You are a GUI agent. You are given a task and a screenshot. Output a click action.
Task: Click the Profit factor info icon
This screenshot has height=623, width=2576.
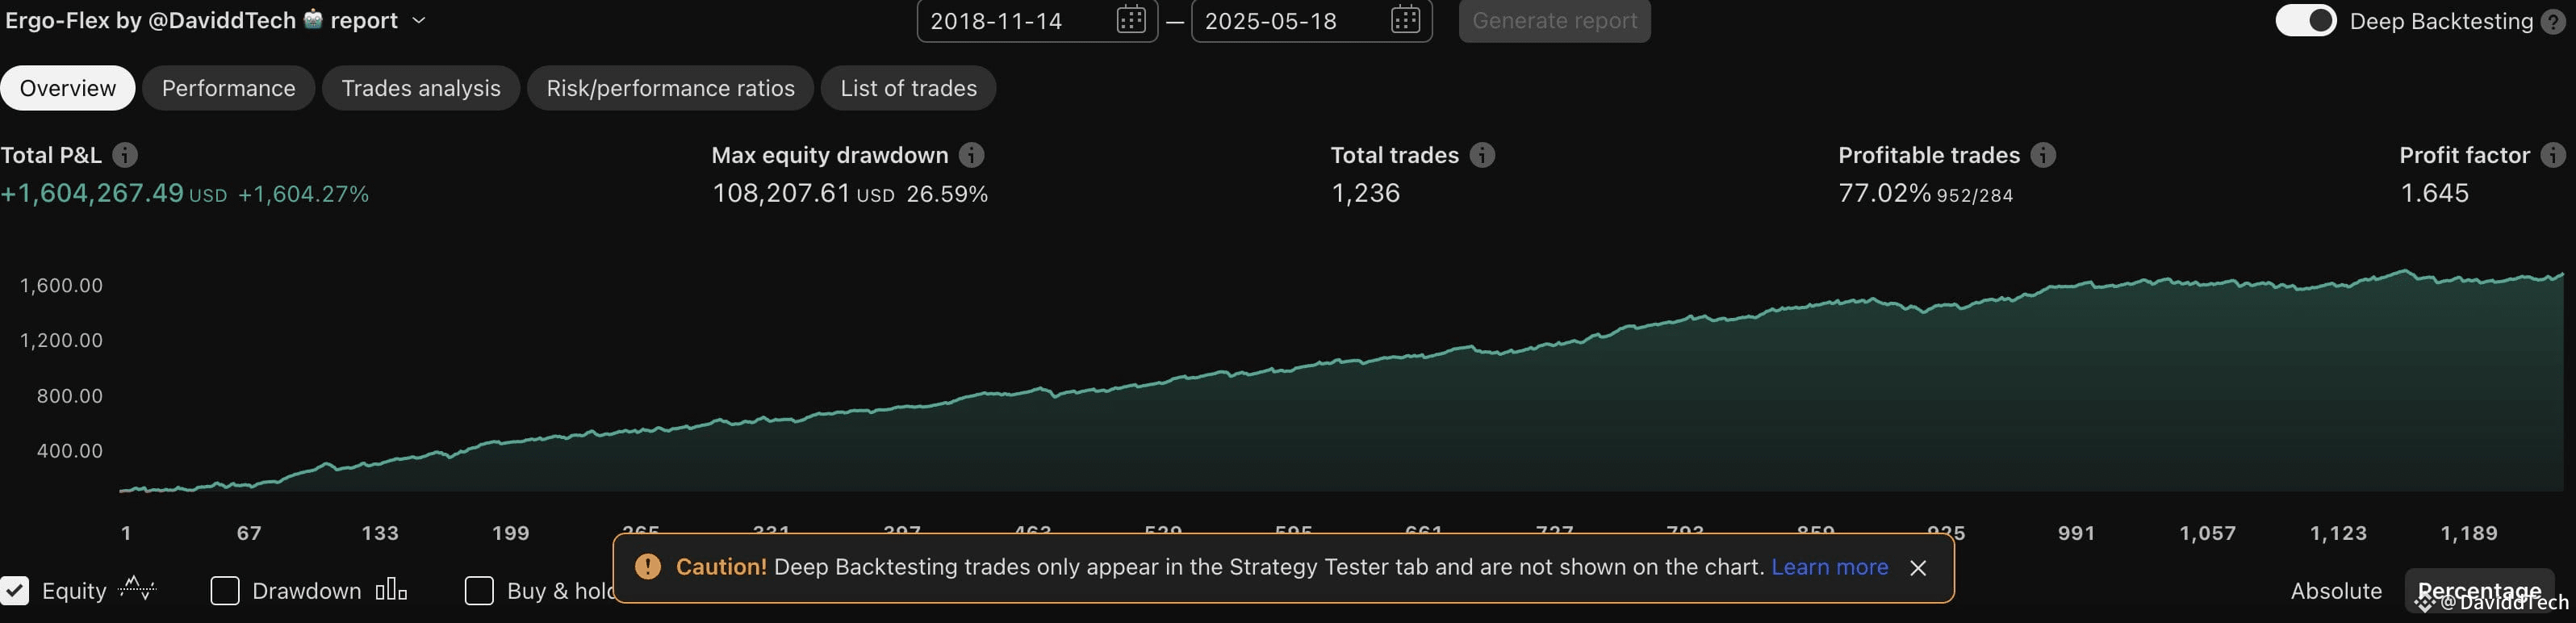[2552, 155]
